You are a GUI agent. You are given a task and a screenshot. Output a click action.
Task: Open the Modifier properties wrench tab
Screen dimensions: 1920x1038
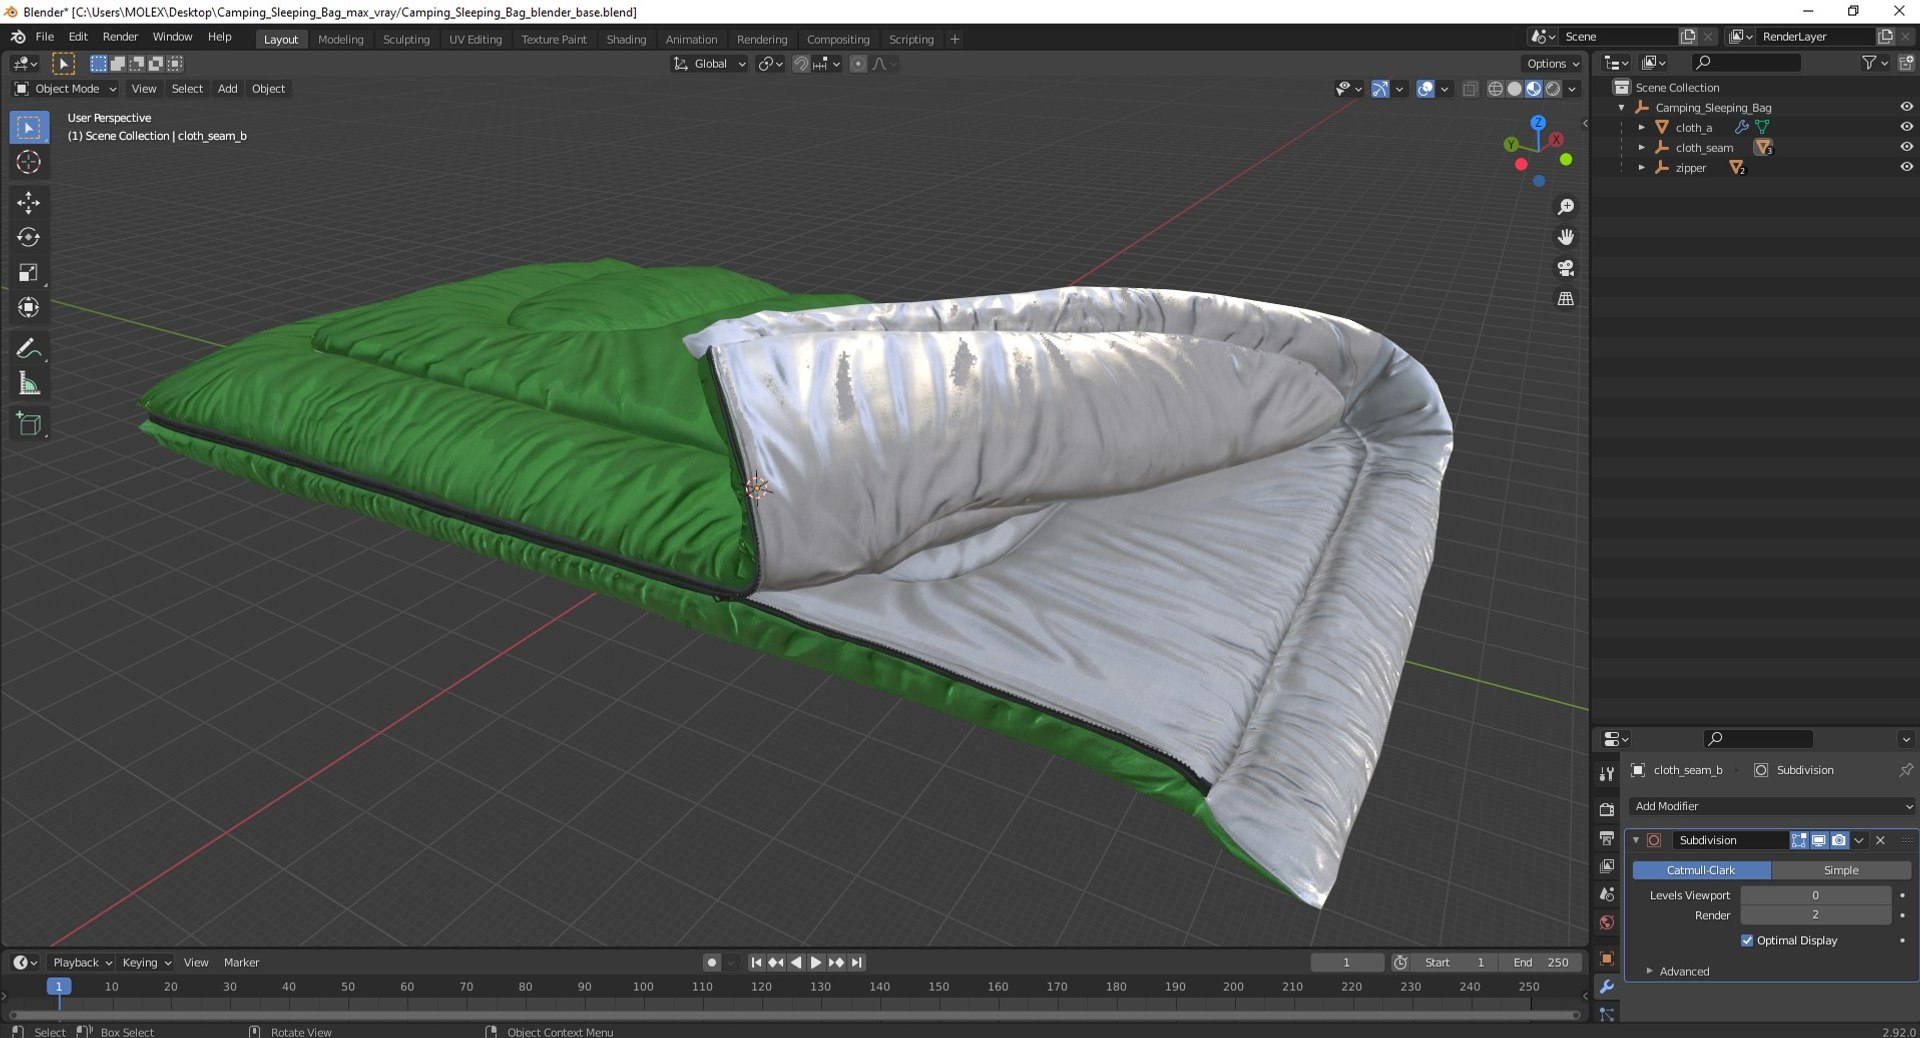click(x=1607, y=987)
